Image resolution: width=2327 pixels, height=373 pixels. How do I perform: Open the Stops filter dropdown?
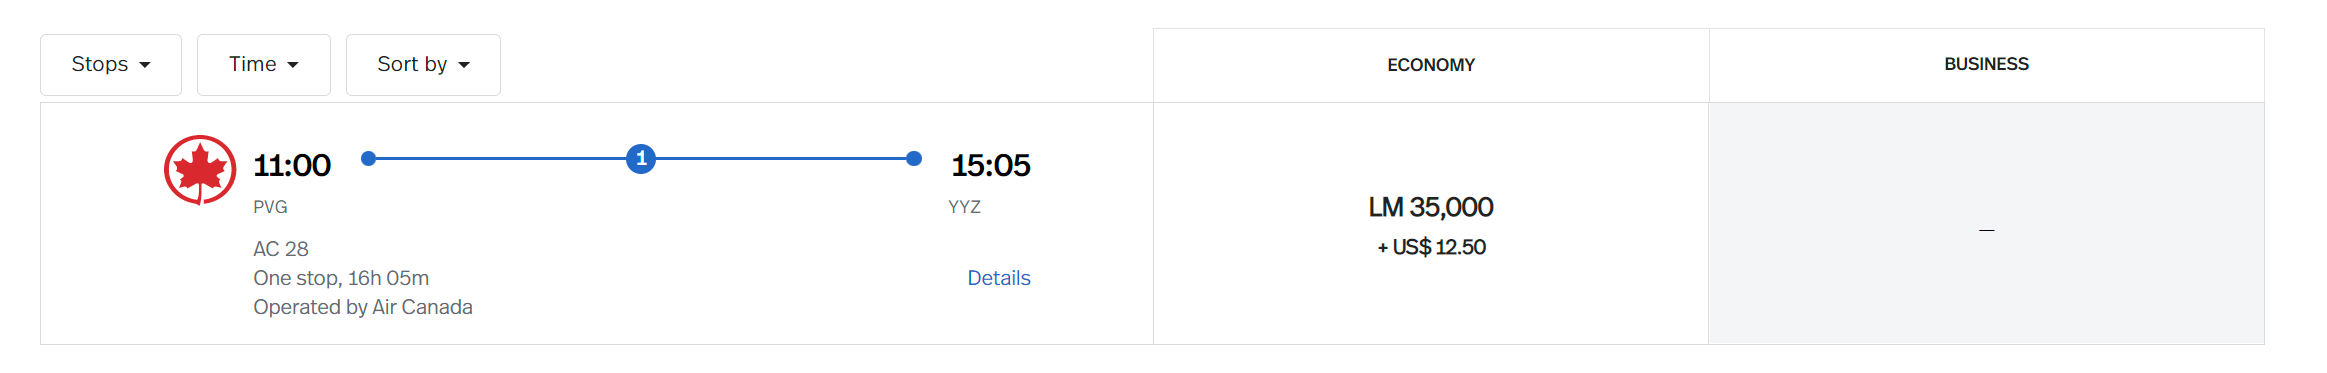[111, 65]
